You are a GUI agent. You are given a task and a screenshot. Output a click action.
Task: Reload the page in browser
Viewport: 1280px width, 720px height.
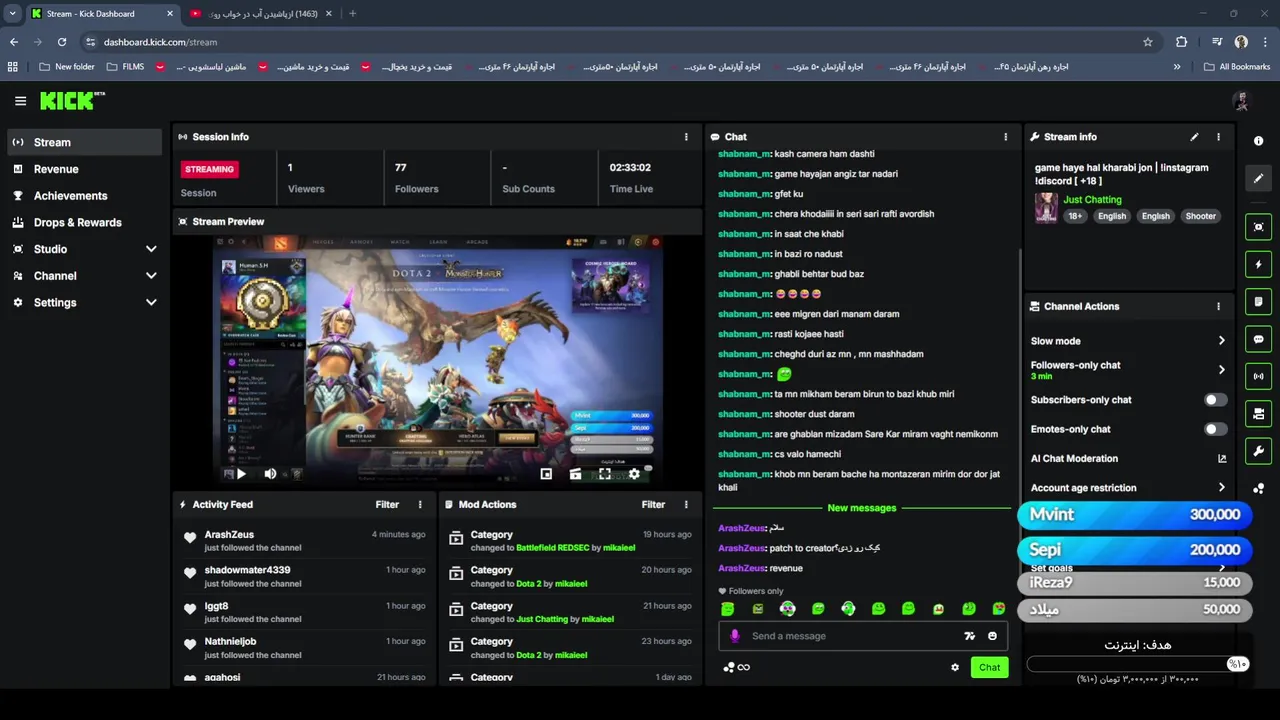point(62,42)
